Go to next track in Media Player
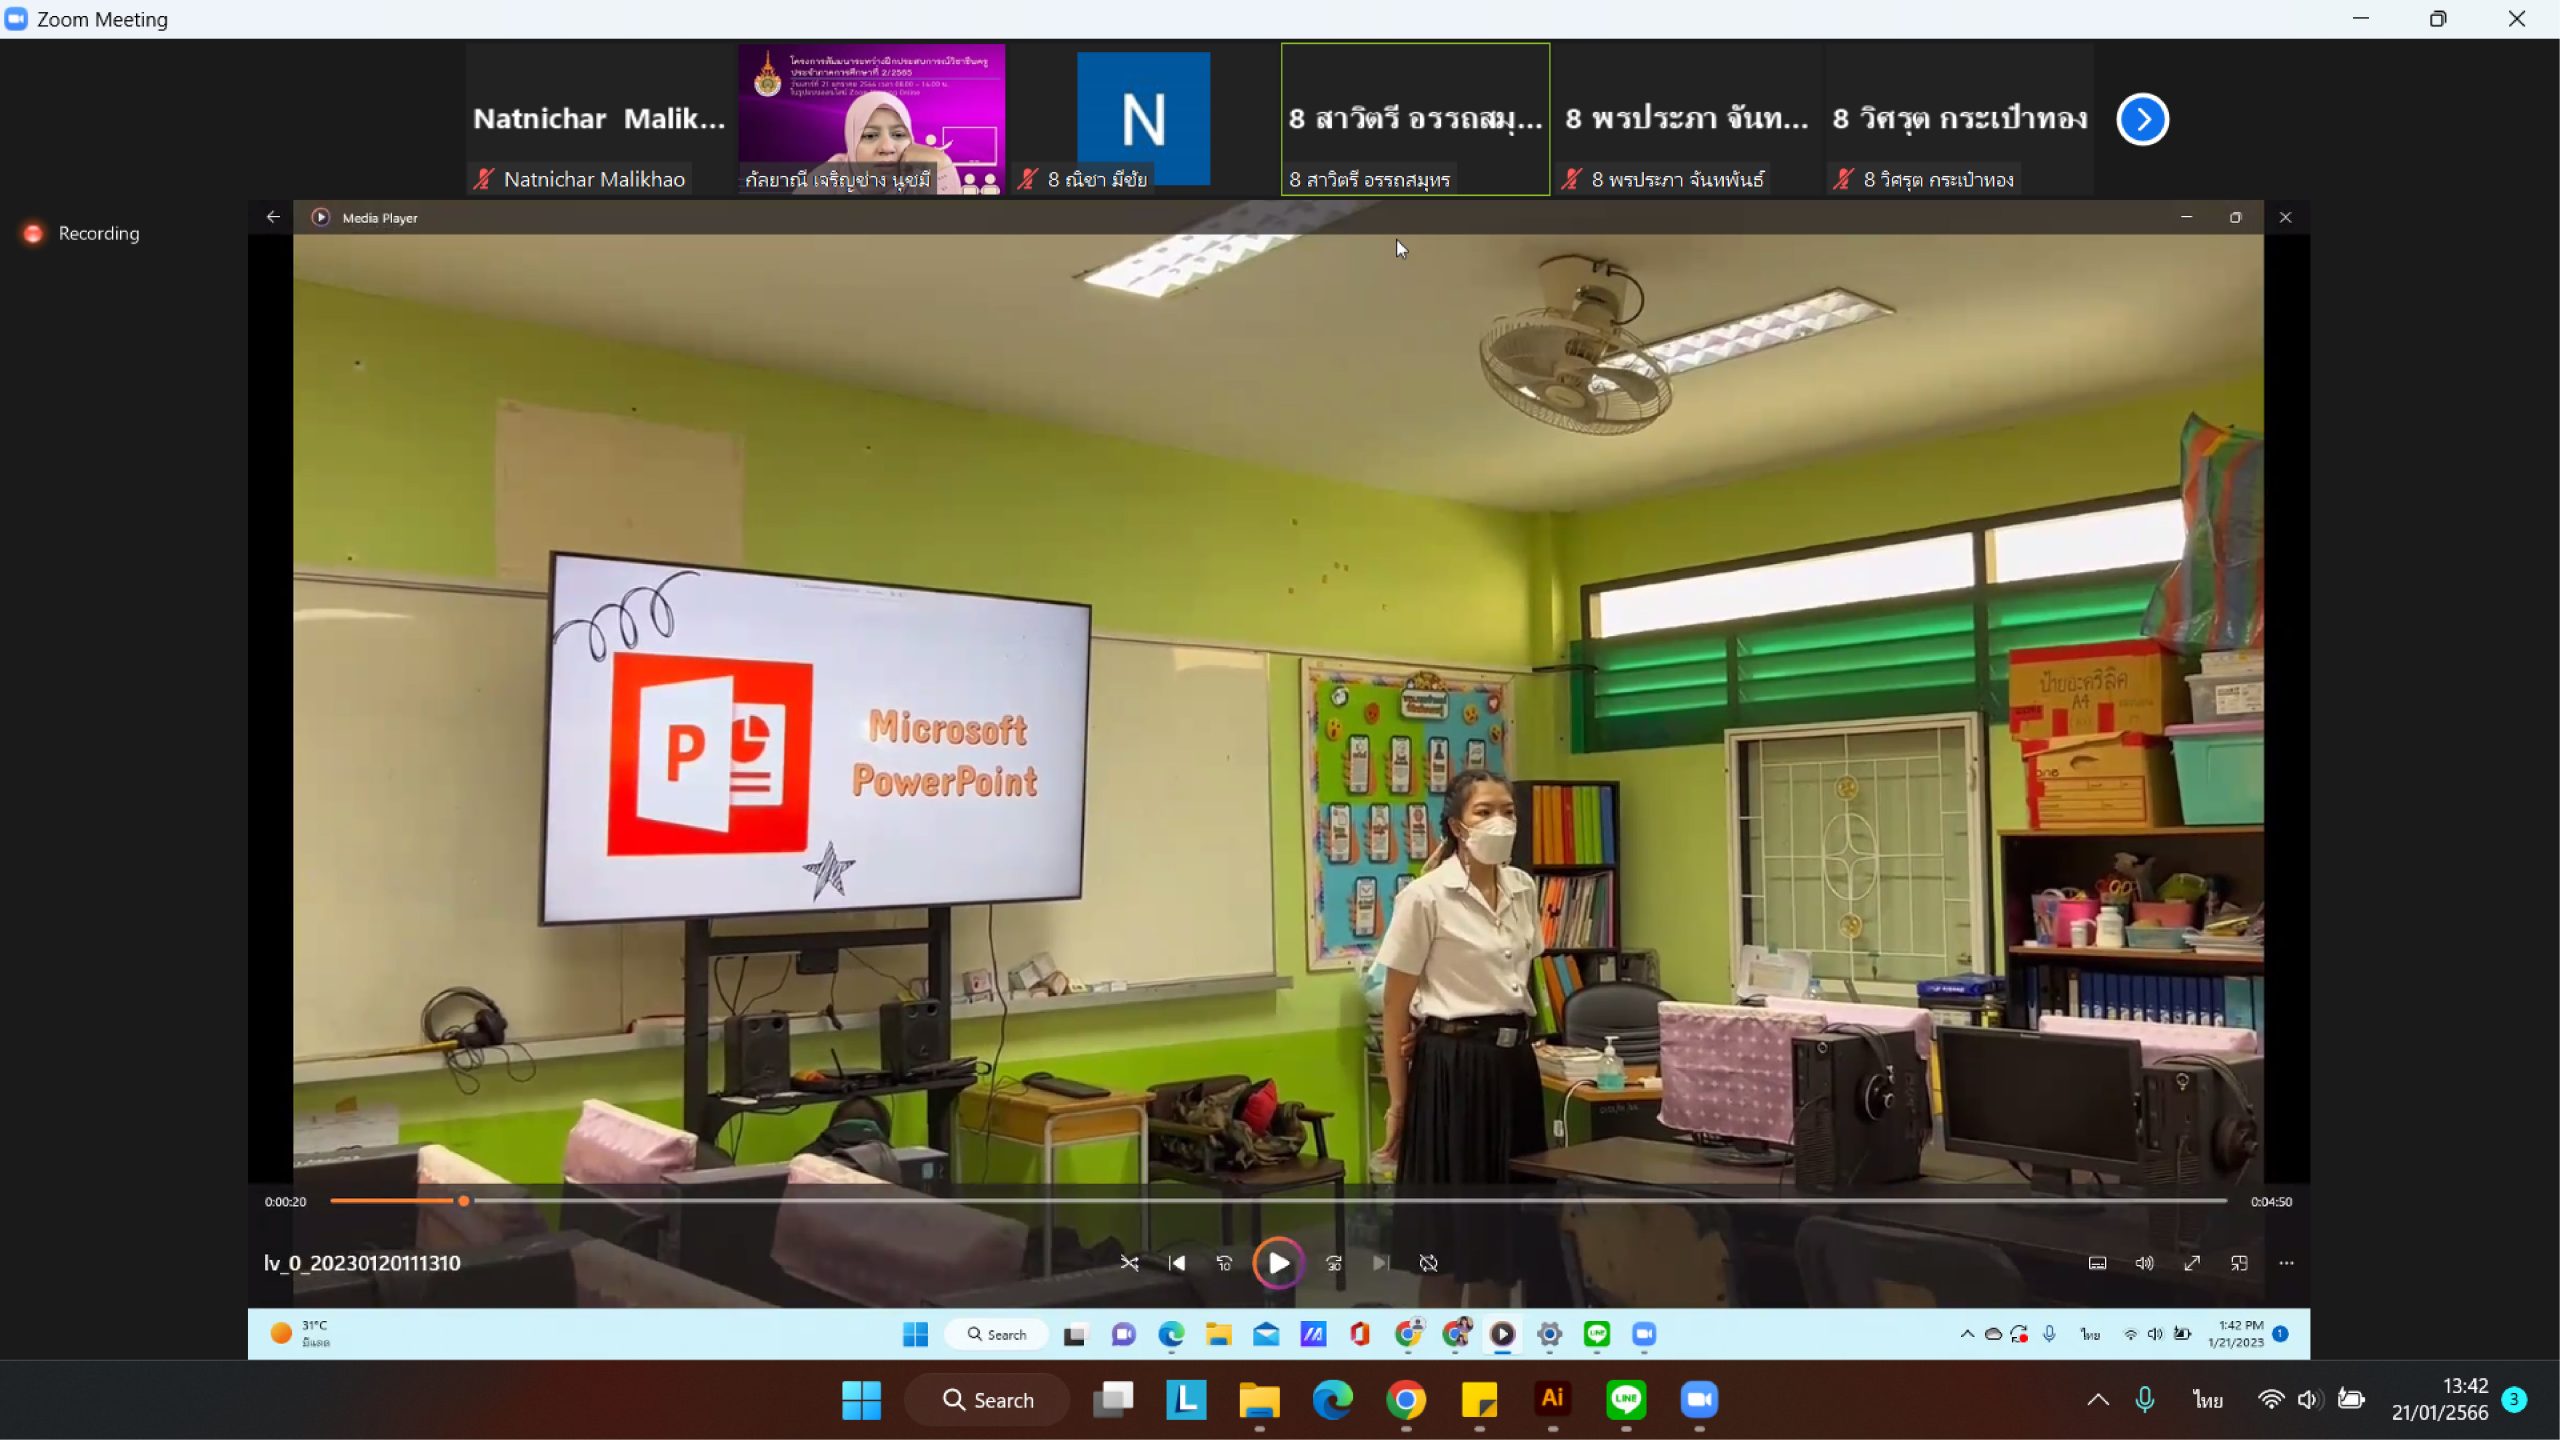This screenshot has height=1440, width=2560. tap(1381, 1263)
